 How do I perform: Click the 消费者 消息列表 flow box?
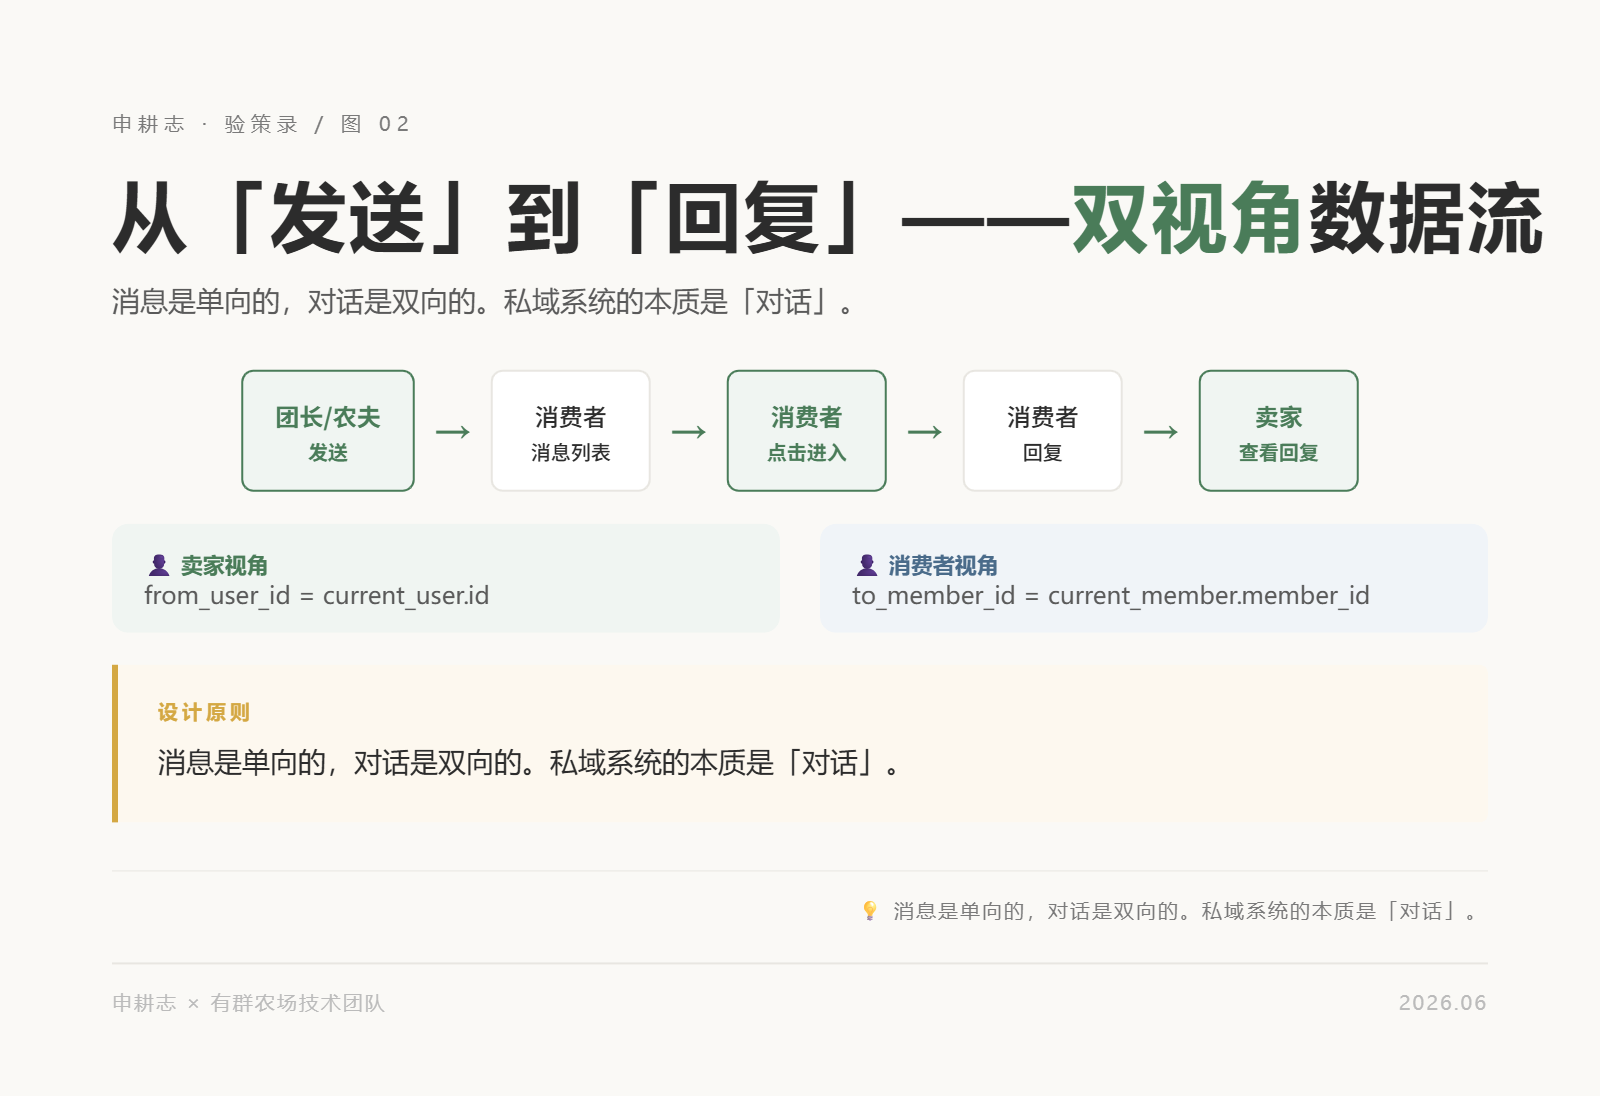tap(571, 431)
